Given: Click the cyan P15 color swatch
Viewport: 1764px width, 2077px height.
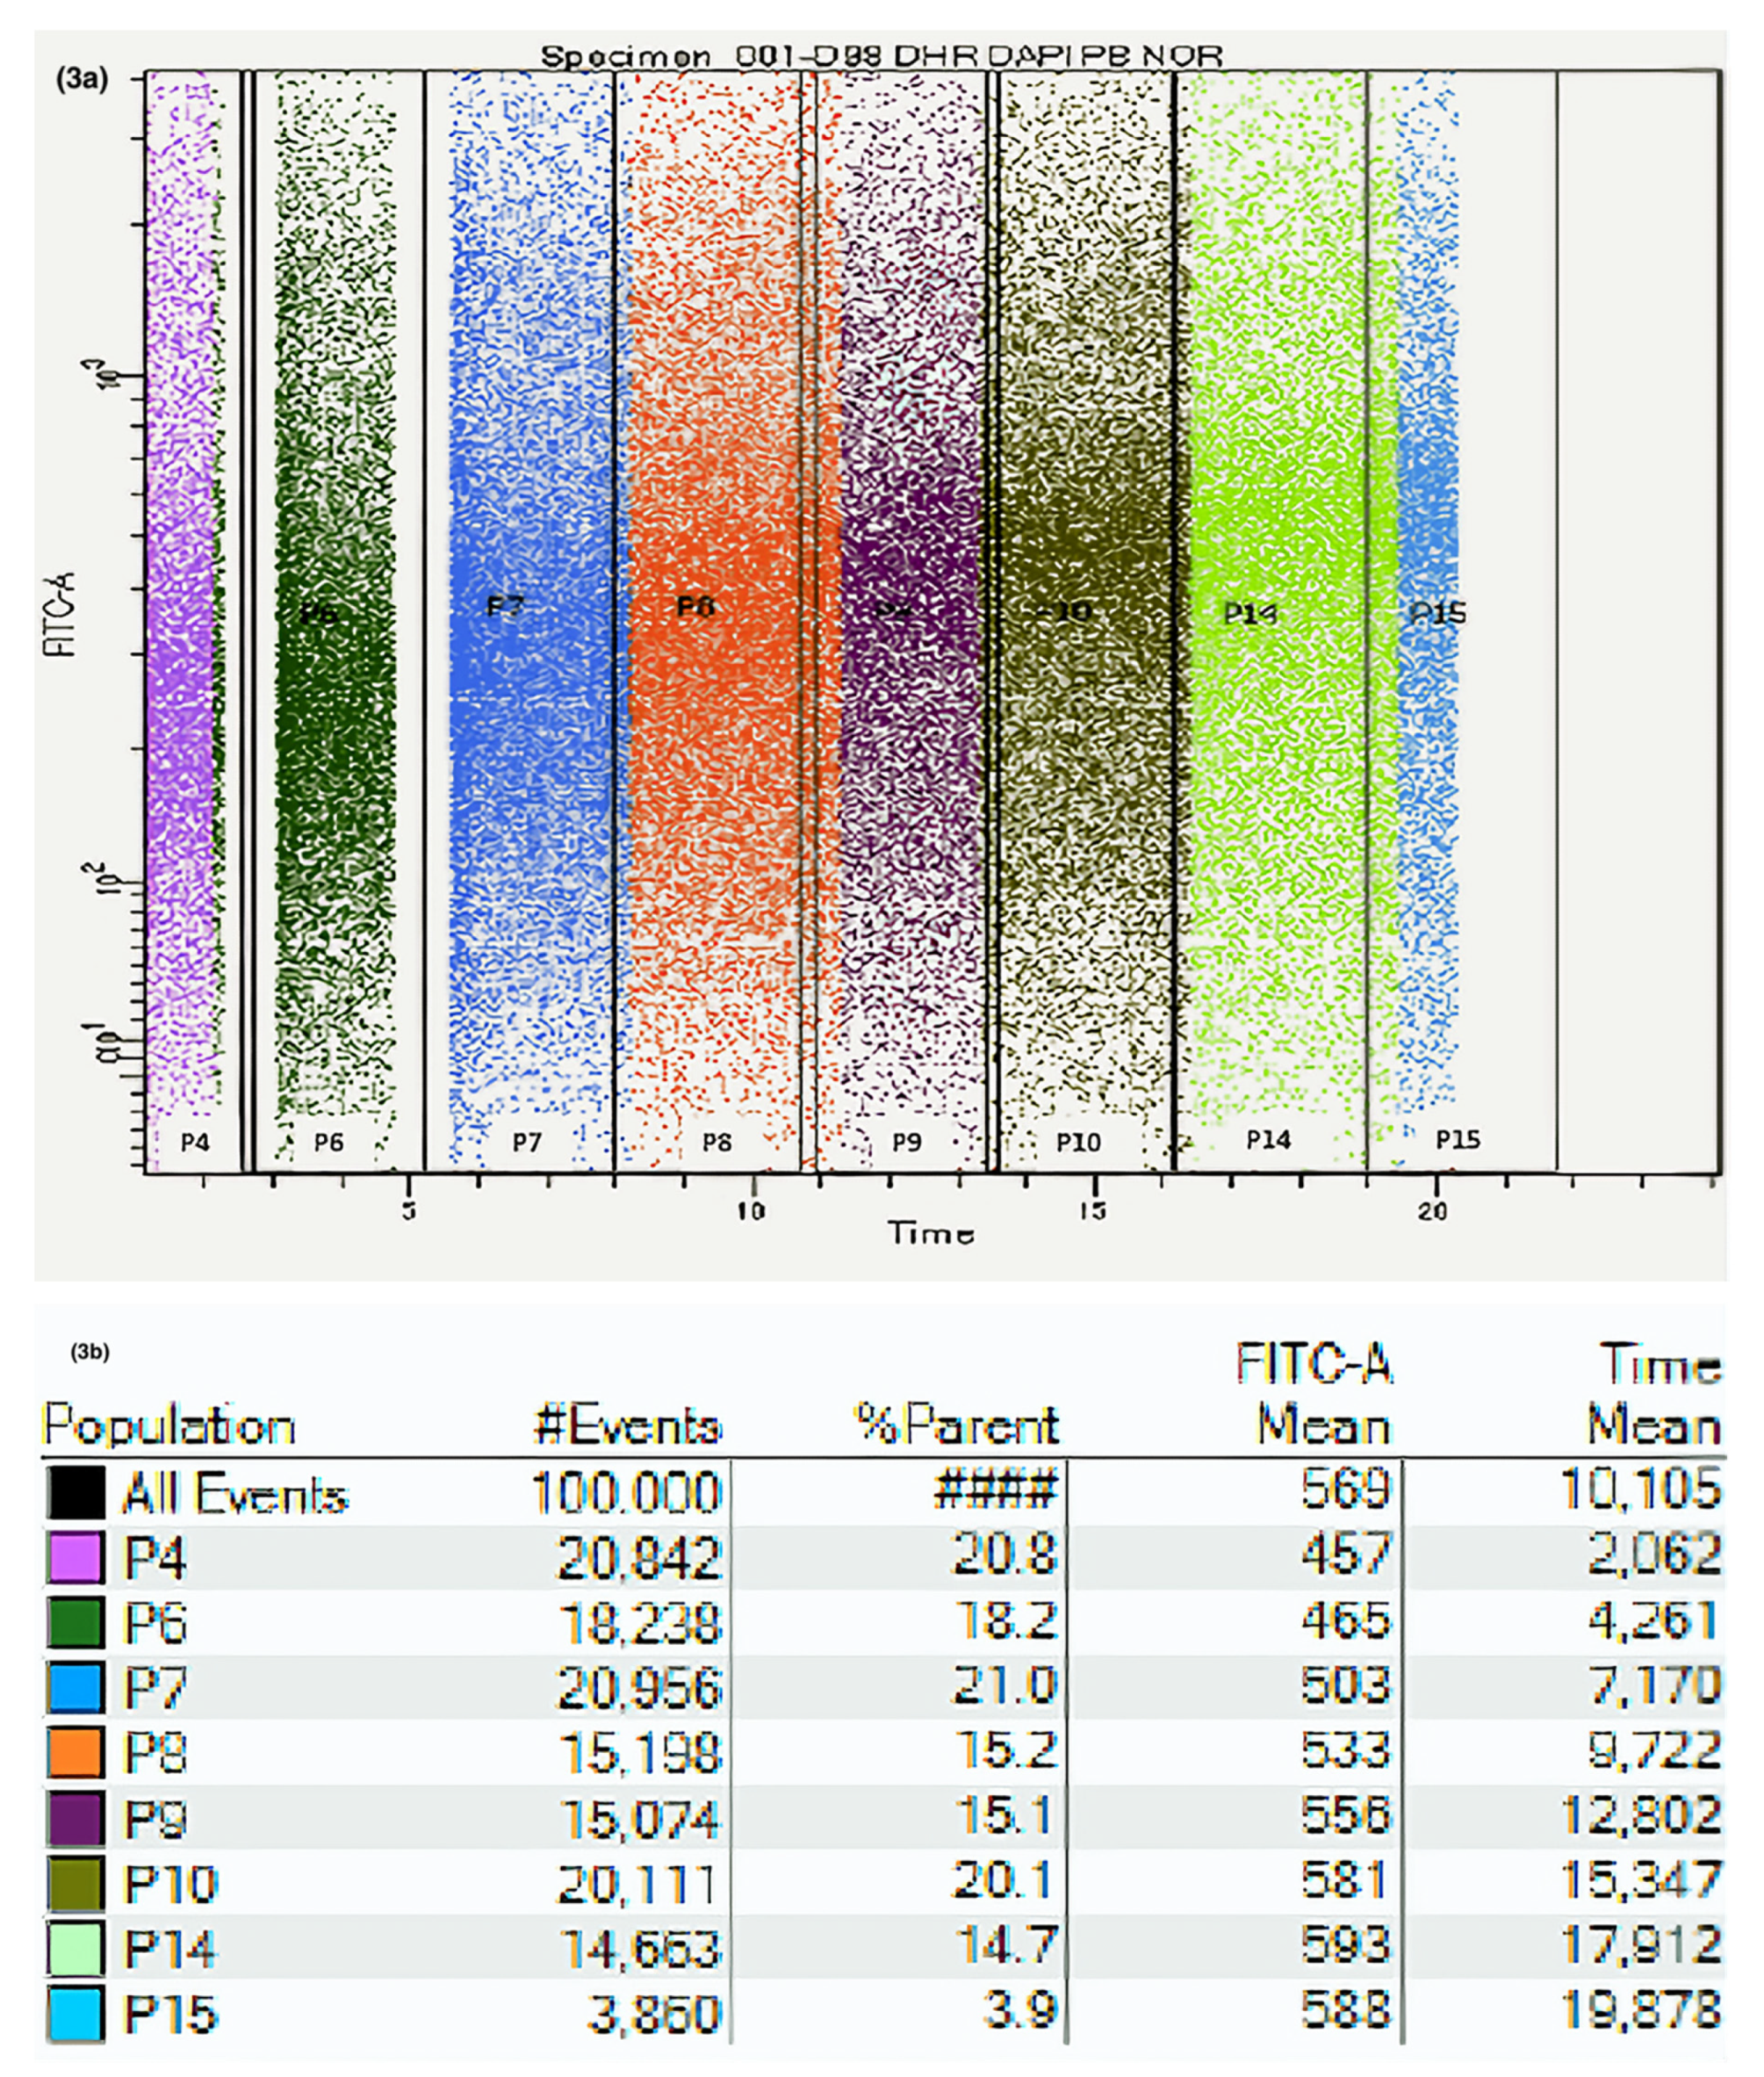Looking at the screenshot, I should [75, 2013].
